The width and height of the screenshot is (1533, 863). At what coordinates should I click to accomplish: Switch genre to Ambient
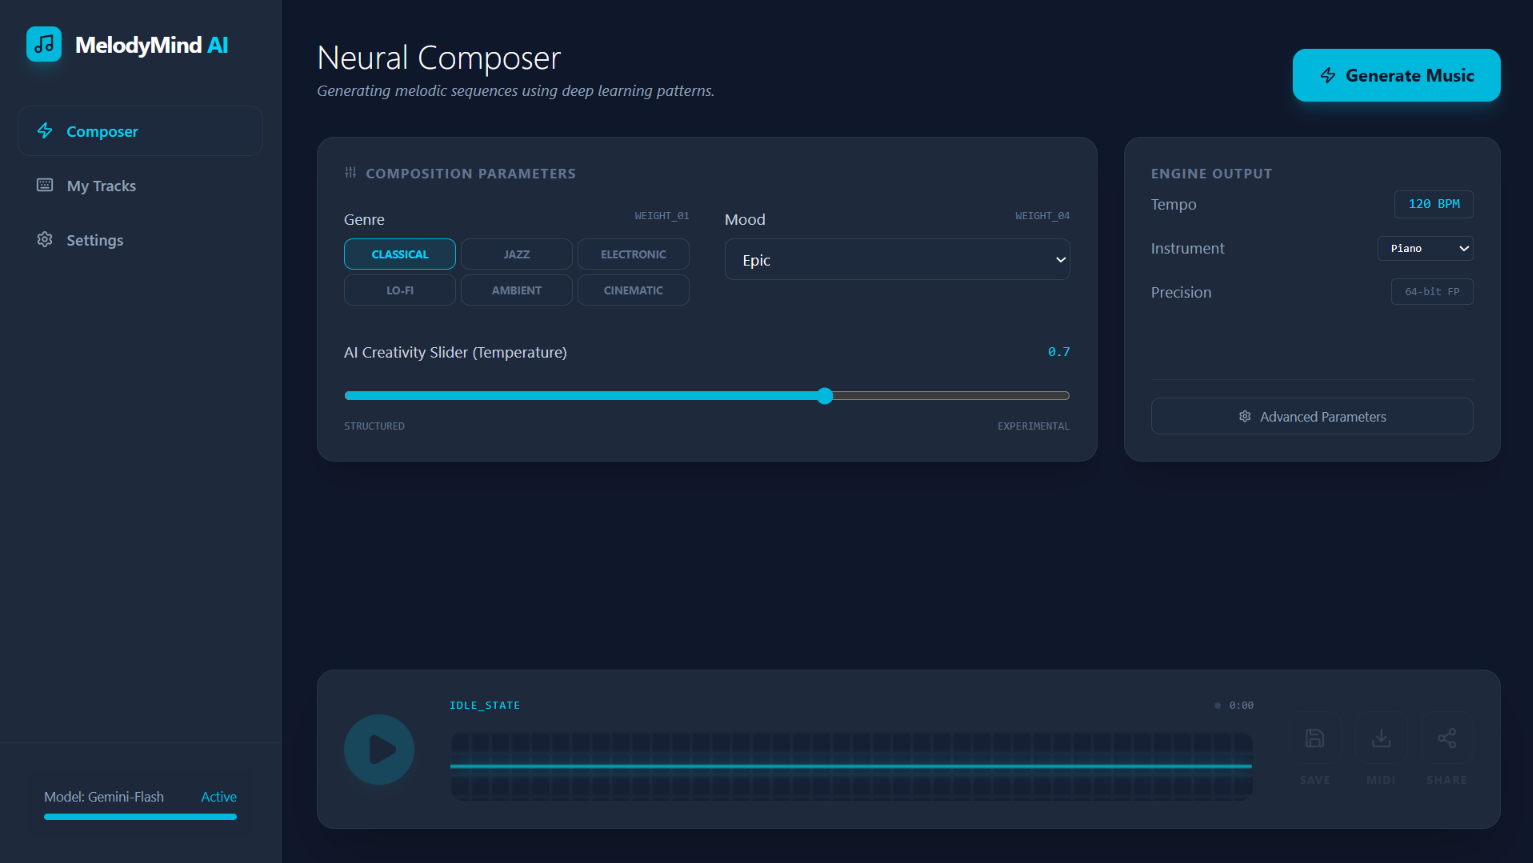(517, 290)
